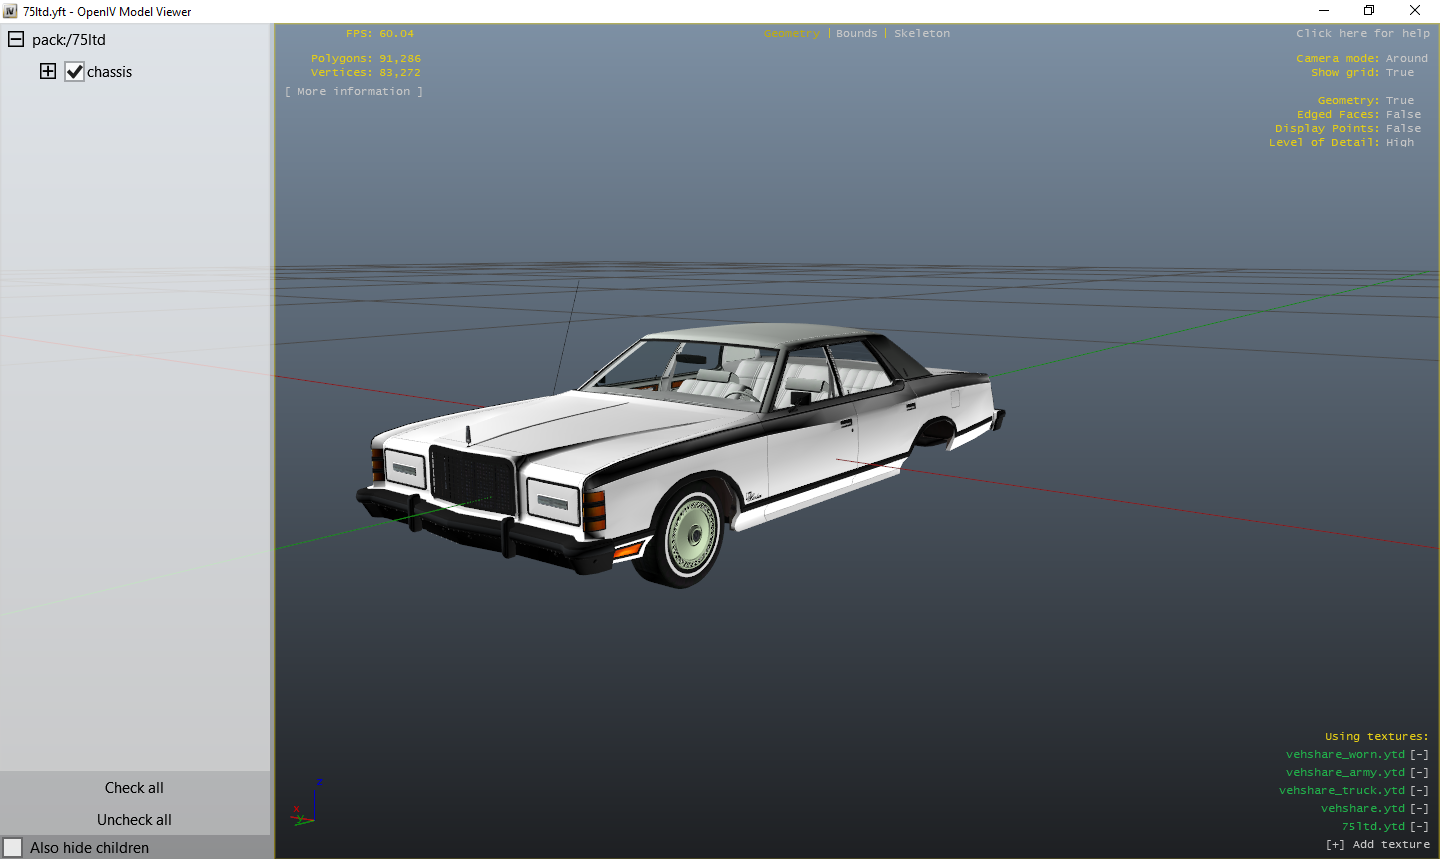The height and width of the screenshot is (859, 1440).
Task: Click the Check all button
Action: tap(134, 787)
